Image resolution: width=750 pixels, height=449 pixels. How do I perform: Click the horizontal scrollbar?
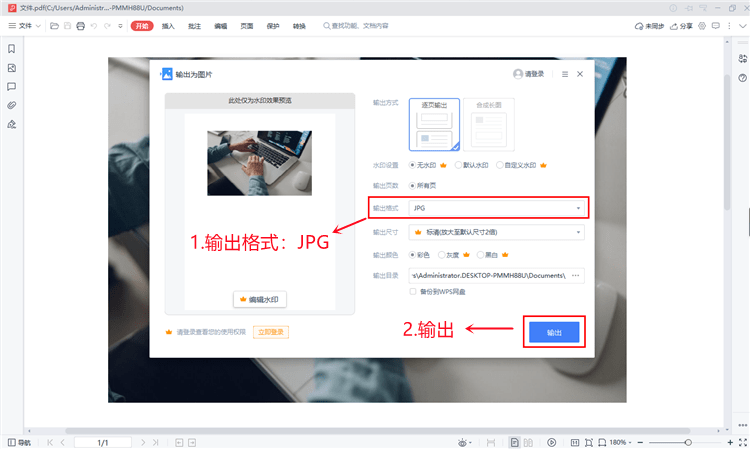377,431
